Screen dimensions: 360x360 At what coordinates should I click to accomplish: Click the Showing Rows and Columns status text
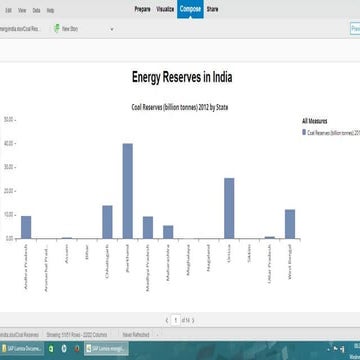(x=77, y=334)
